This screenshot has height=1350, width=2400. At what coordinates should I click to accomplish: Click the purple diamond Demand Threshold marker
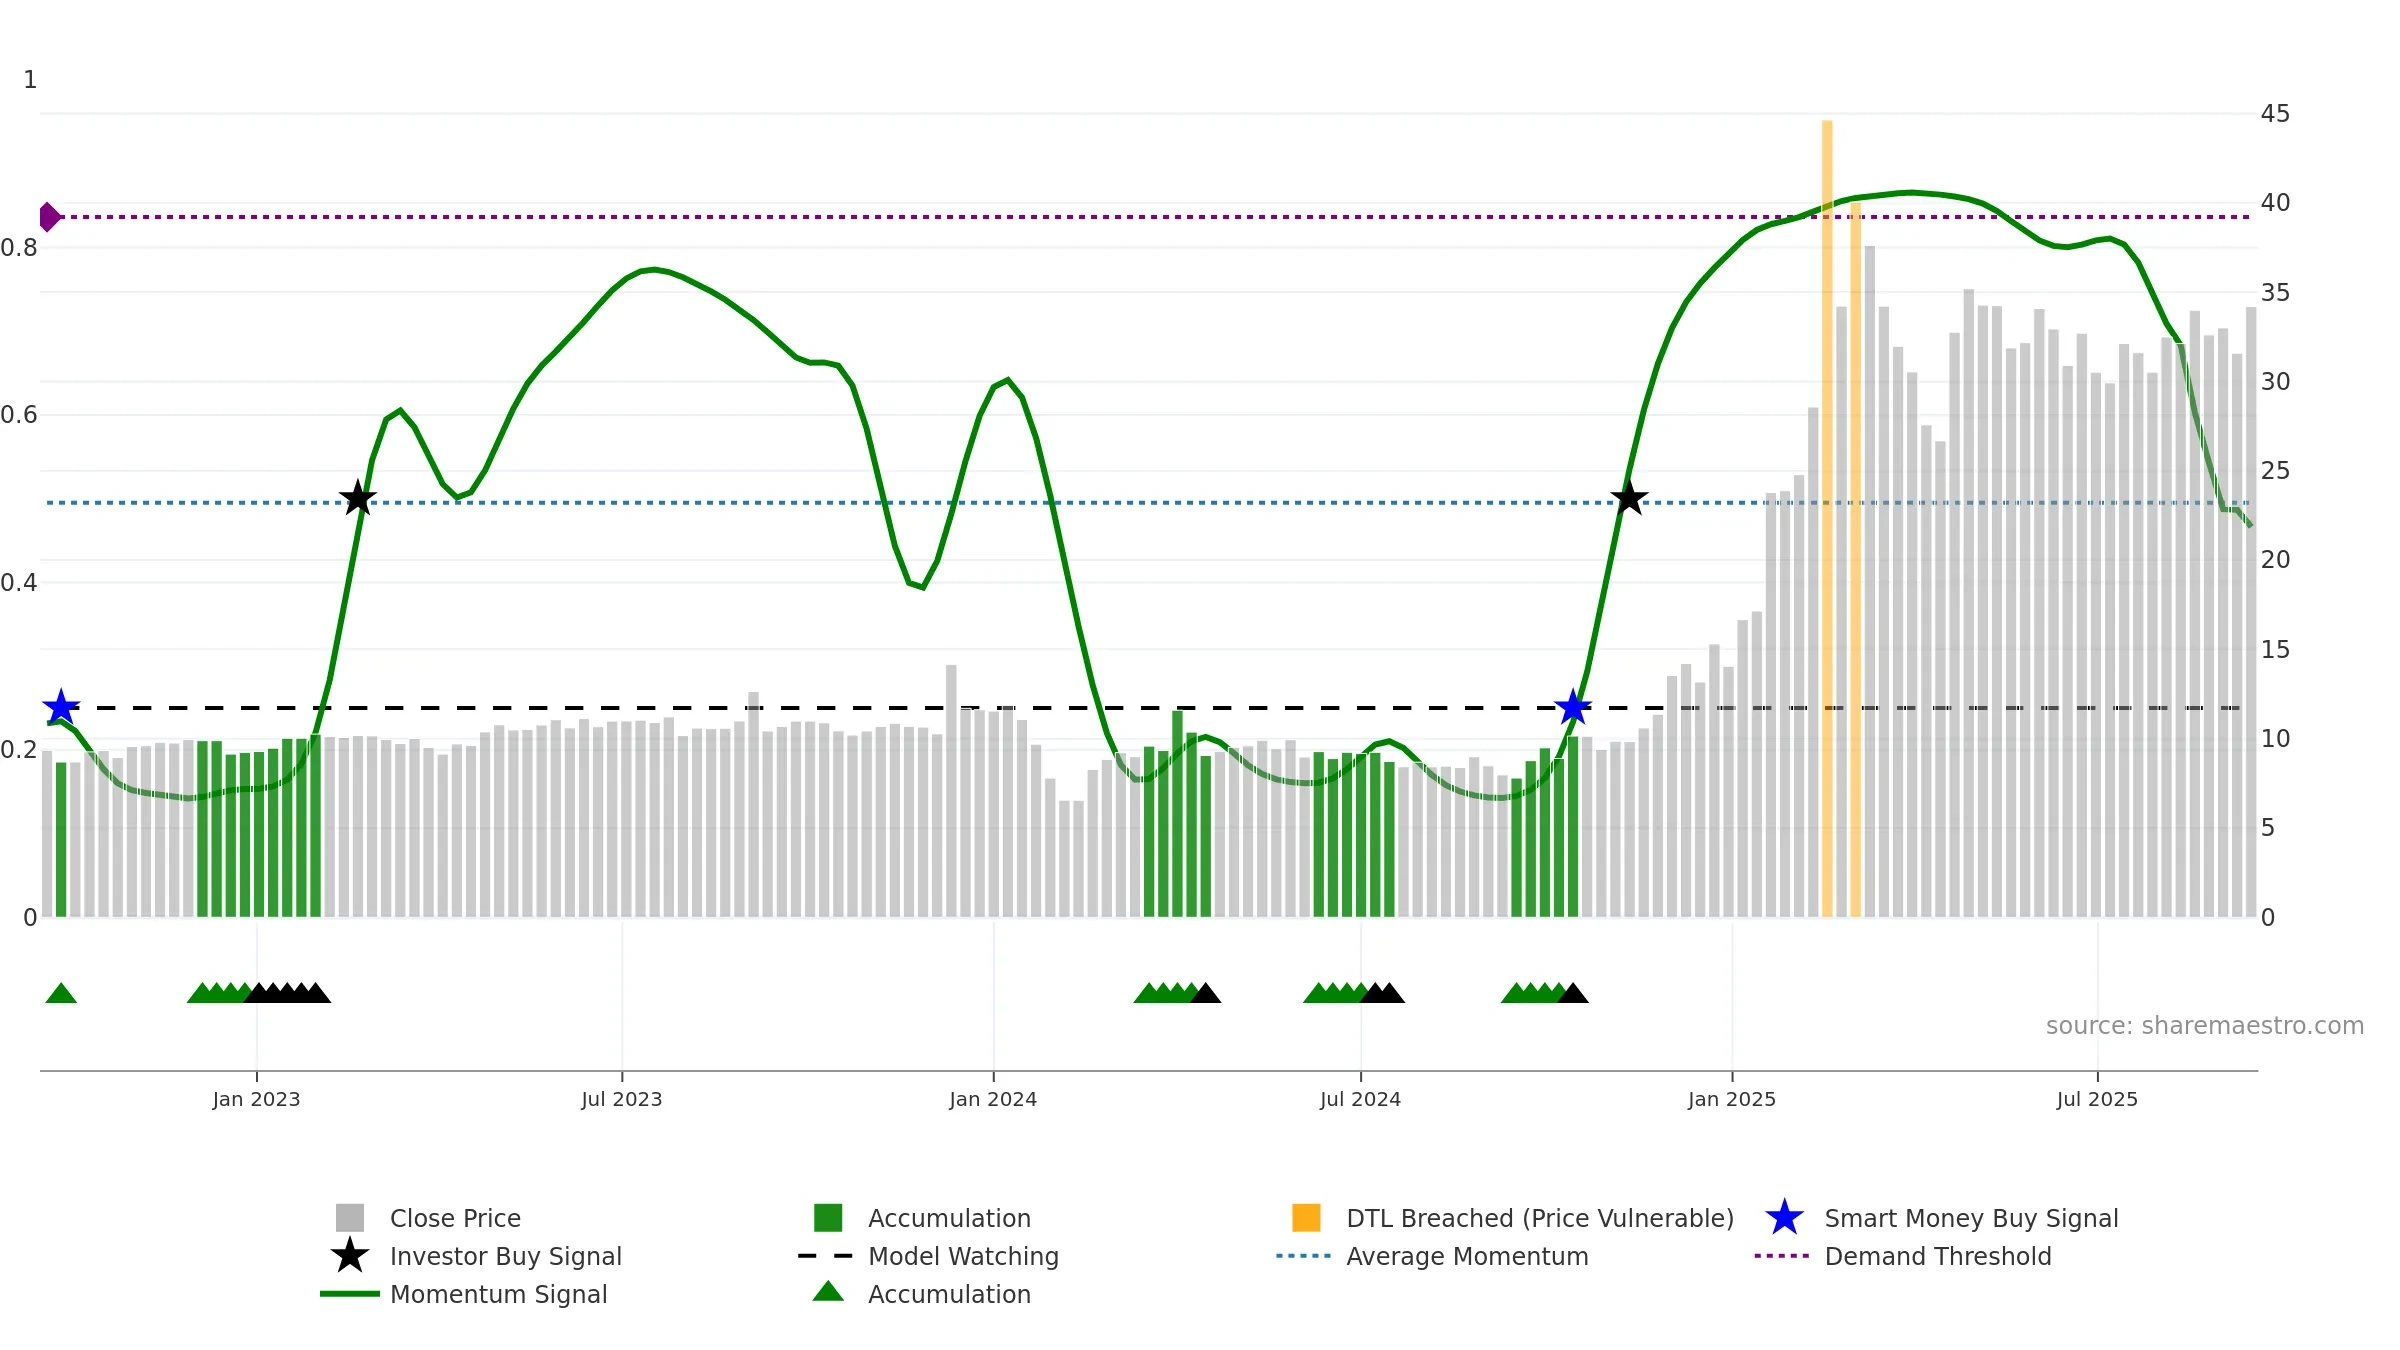(x=49, y=216)
